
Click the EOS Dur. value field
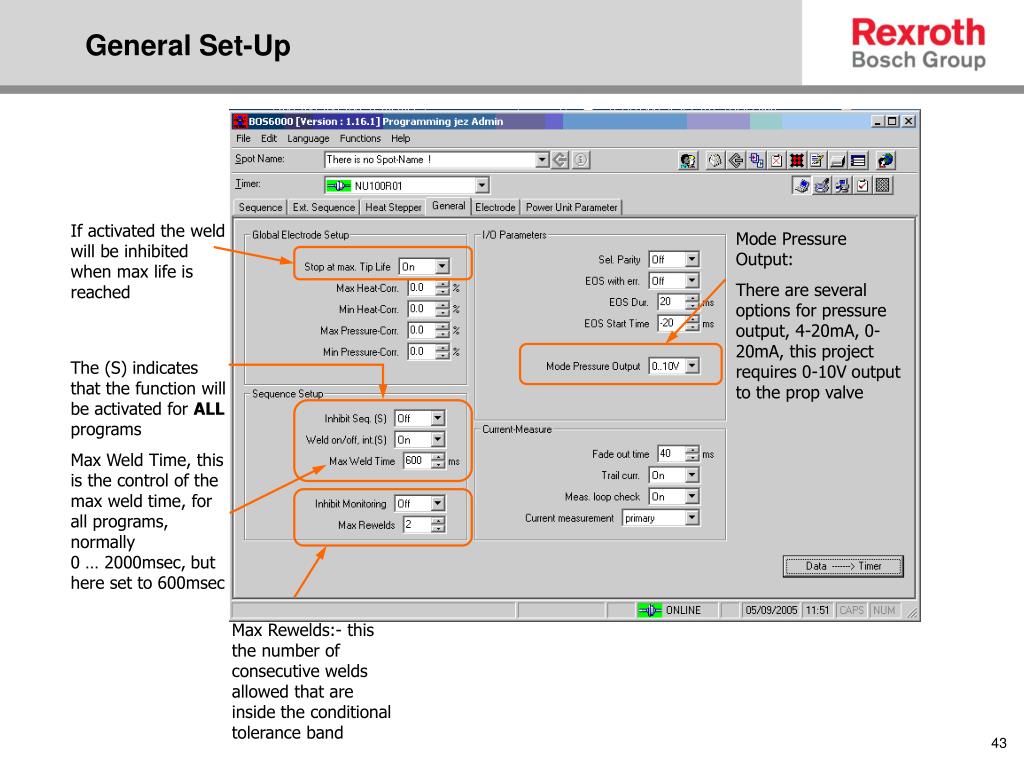point(671,302)
